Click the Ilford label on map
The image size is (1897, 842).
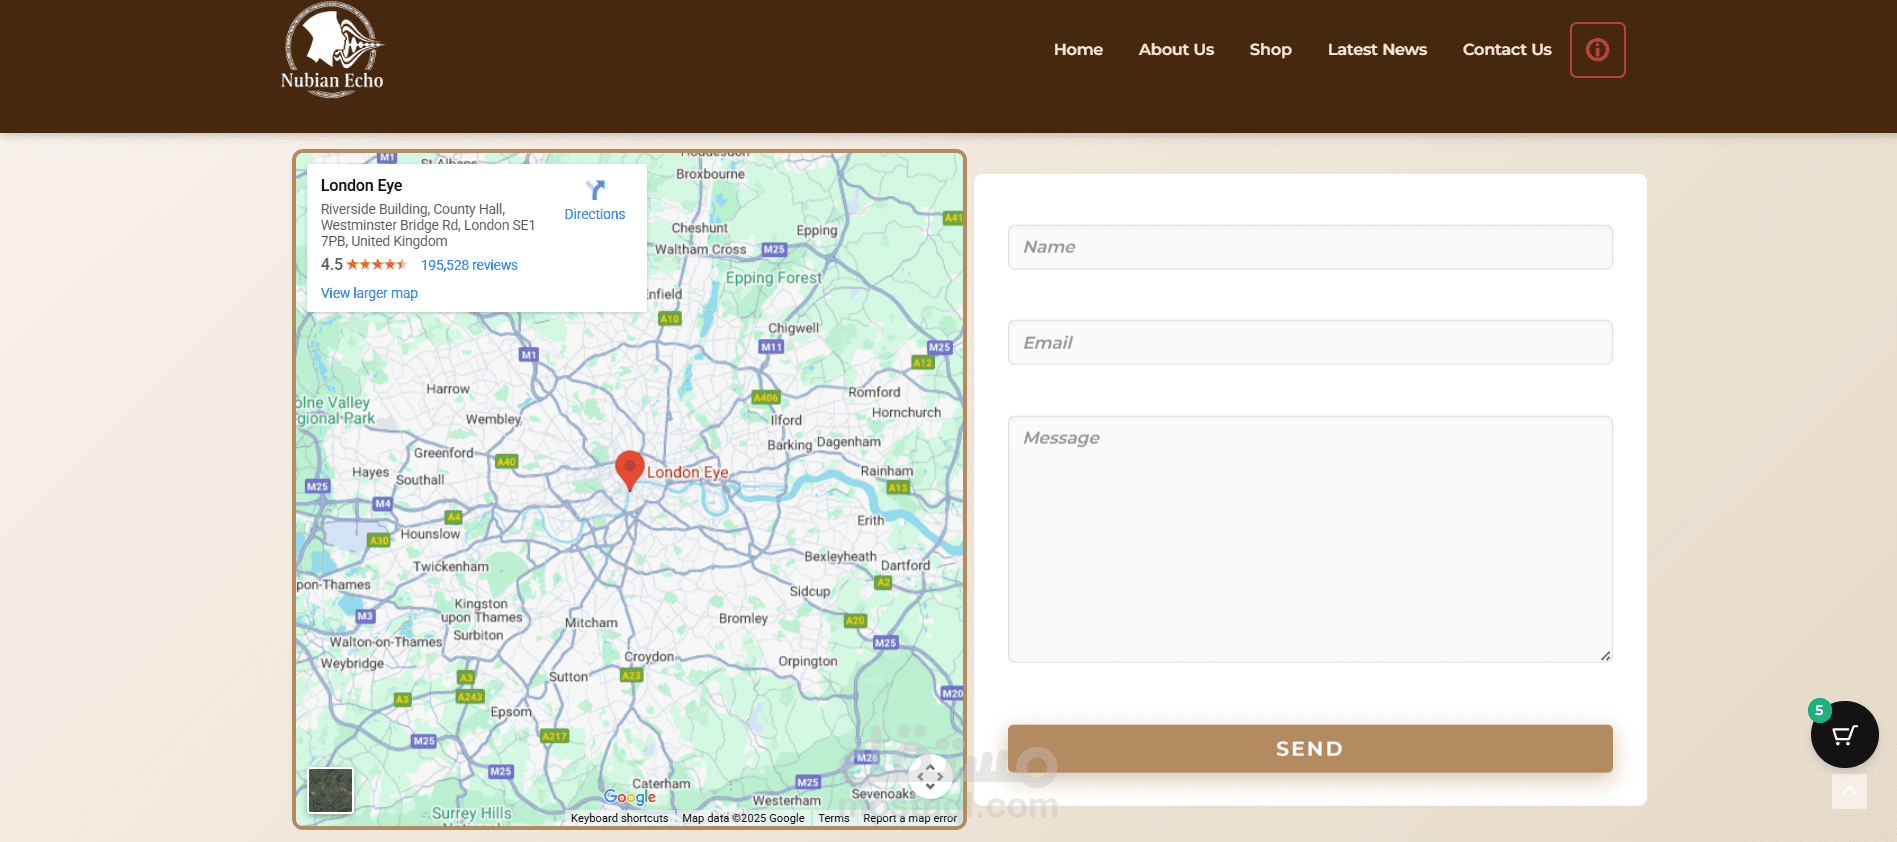coord(786,420)
